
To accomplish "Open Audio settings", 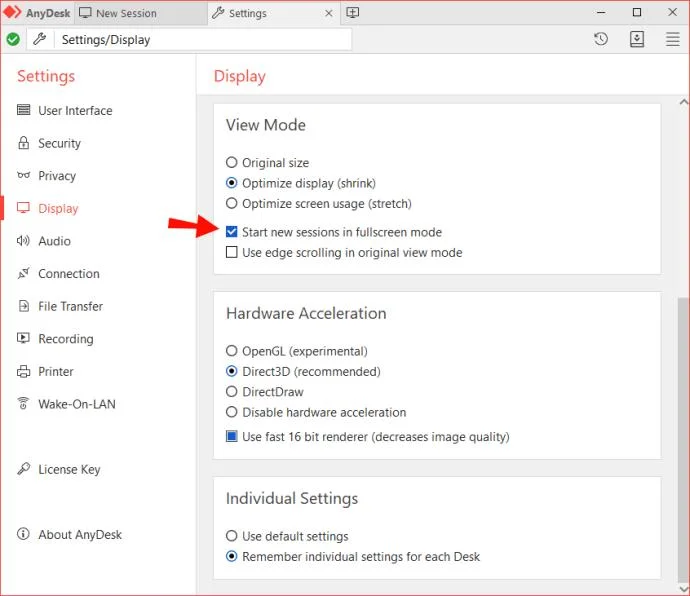I will (54, 241).
